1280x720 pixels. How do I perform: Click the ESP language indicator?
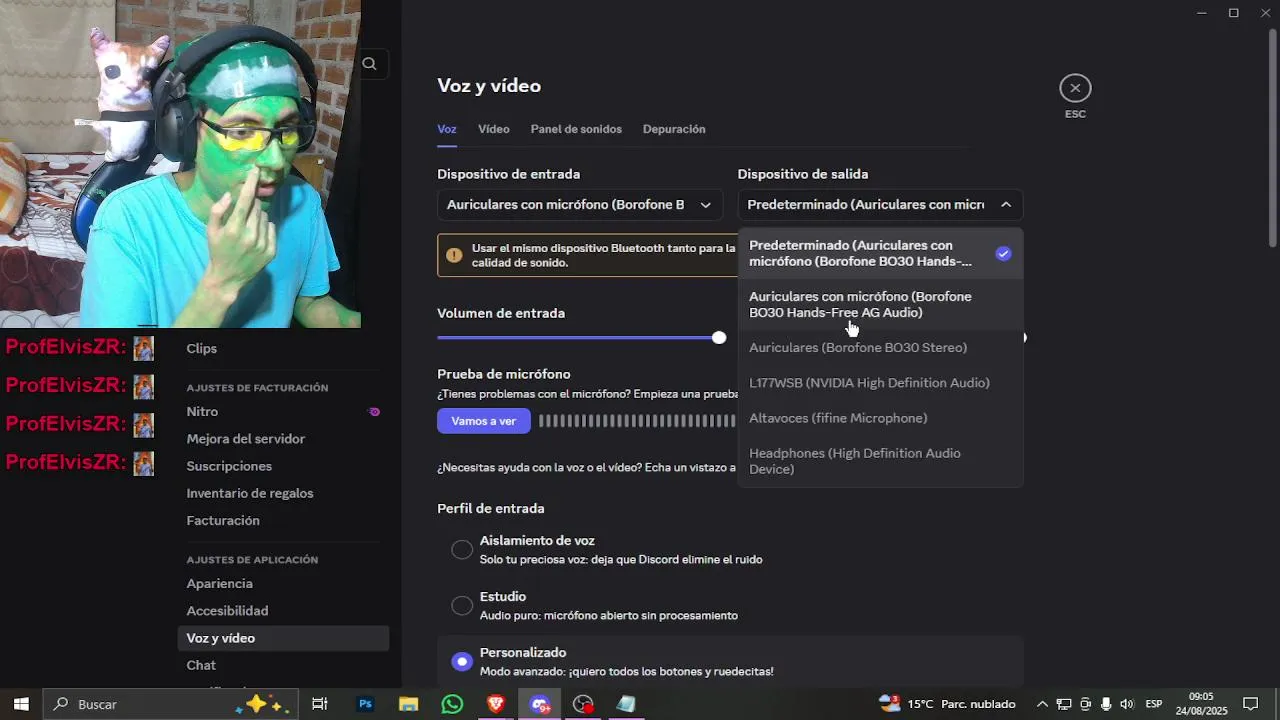click(1153, 704)
